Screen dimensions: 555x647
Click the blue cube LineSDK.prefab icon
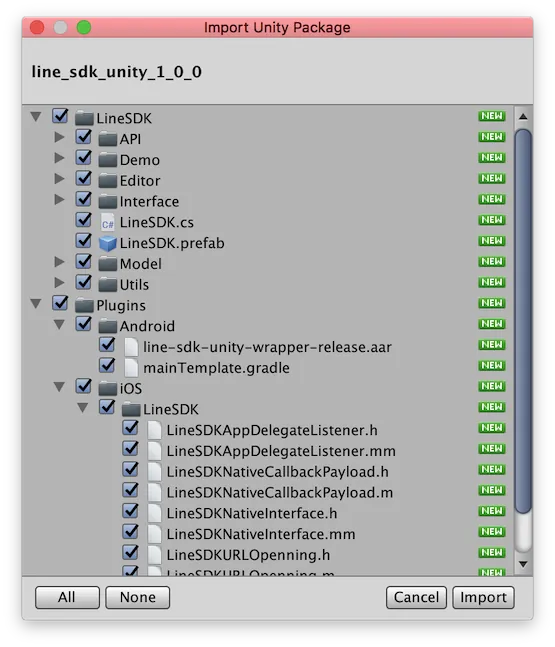pos(108,243)
